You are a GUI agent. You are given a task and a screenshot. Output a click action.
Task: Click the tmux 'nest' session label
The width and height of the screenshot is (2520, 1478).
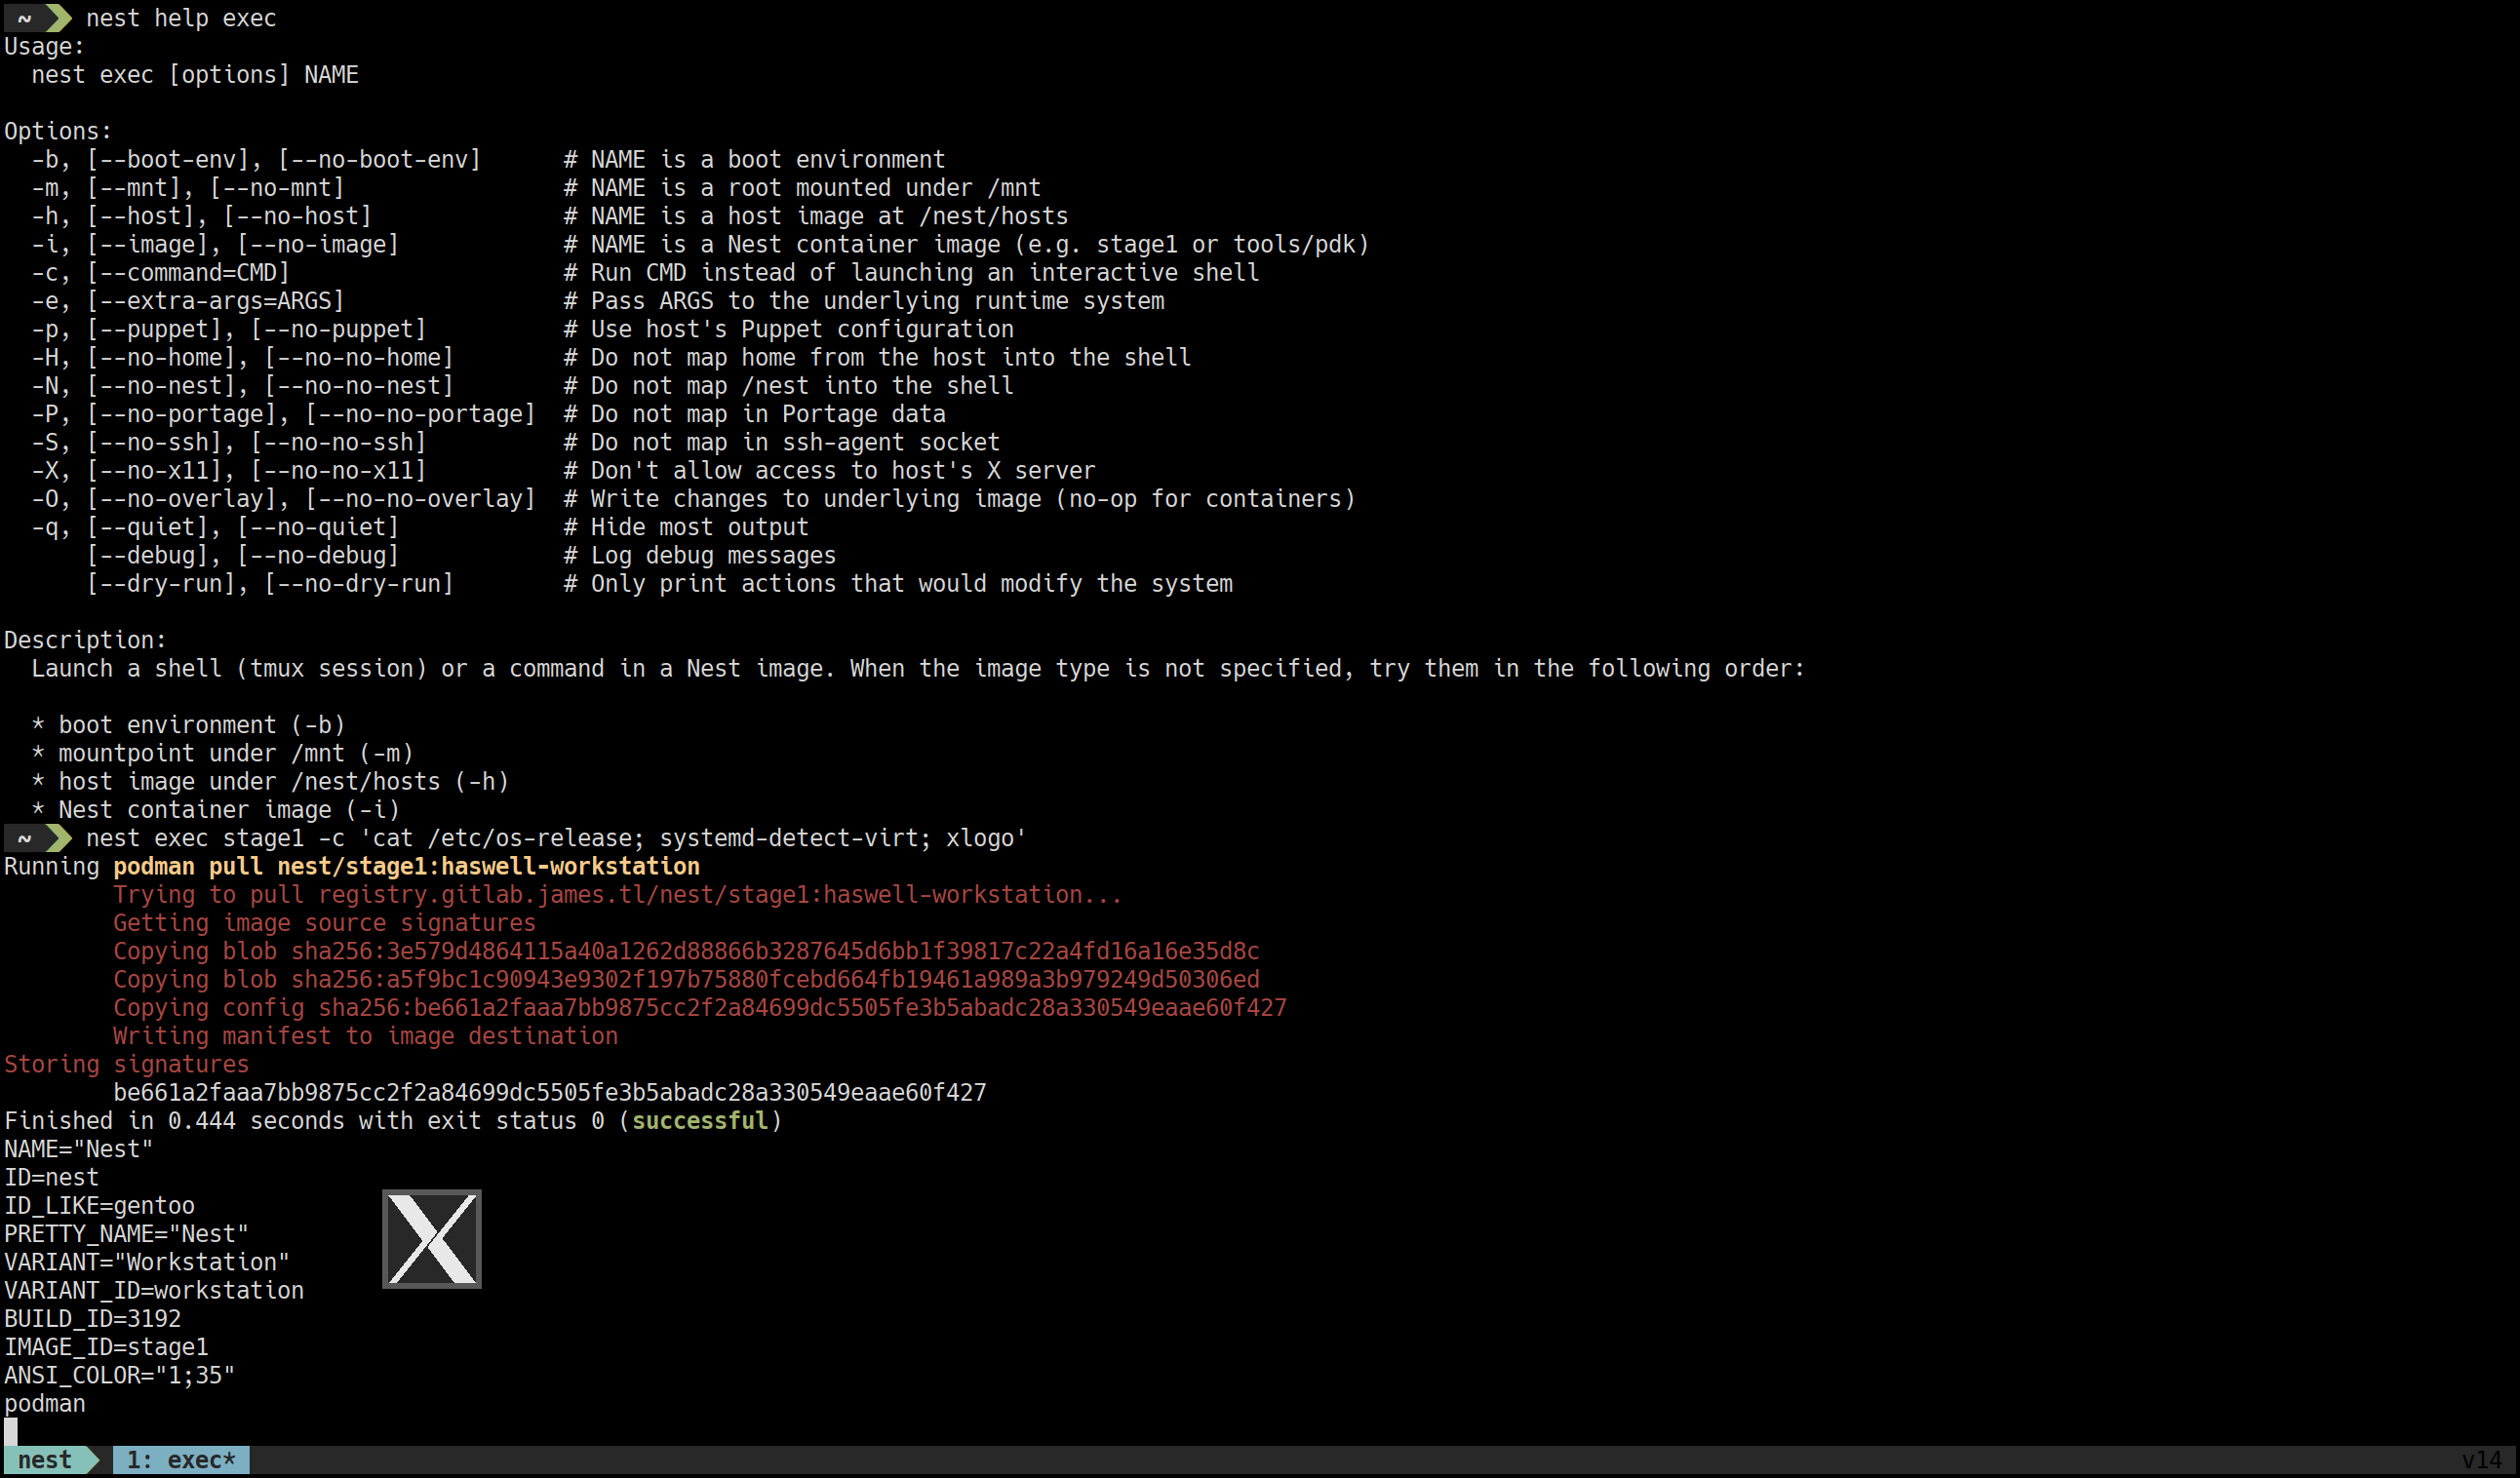44,1459
